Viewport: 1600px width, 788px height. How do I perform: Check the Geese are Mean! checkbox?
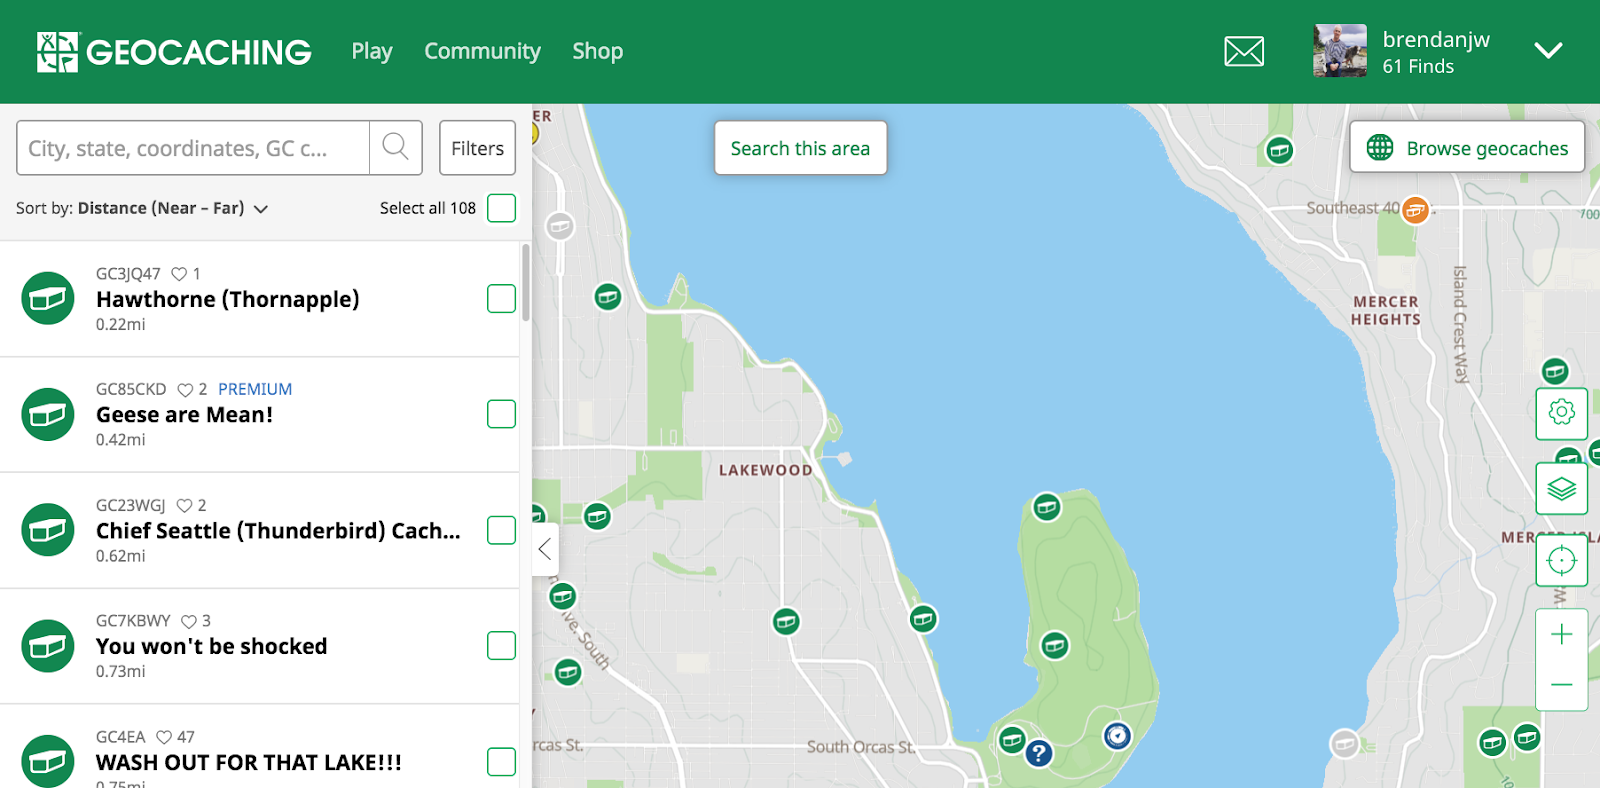(x=501, y=414)
